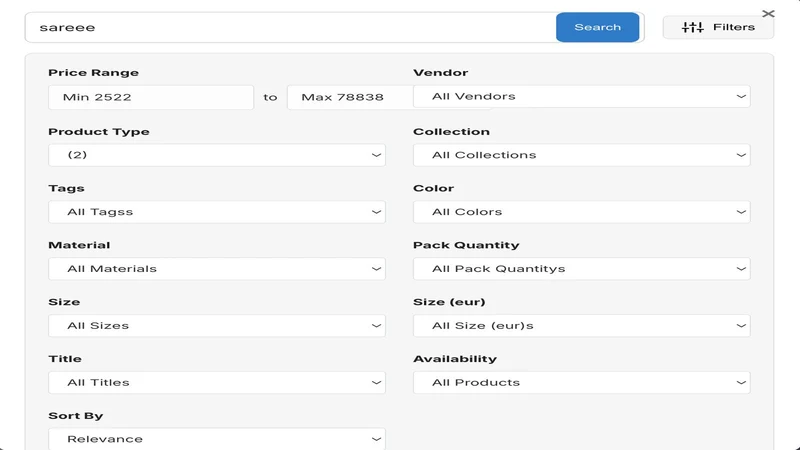Open the All Colors dropdown
The height and width of the screenshot is (450, 800).
tap(582, 212)
